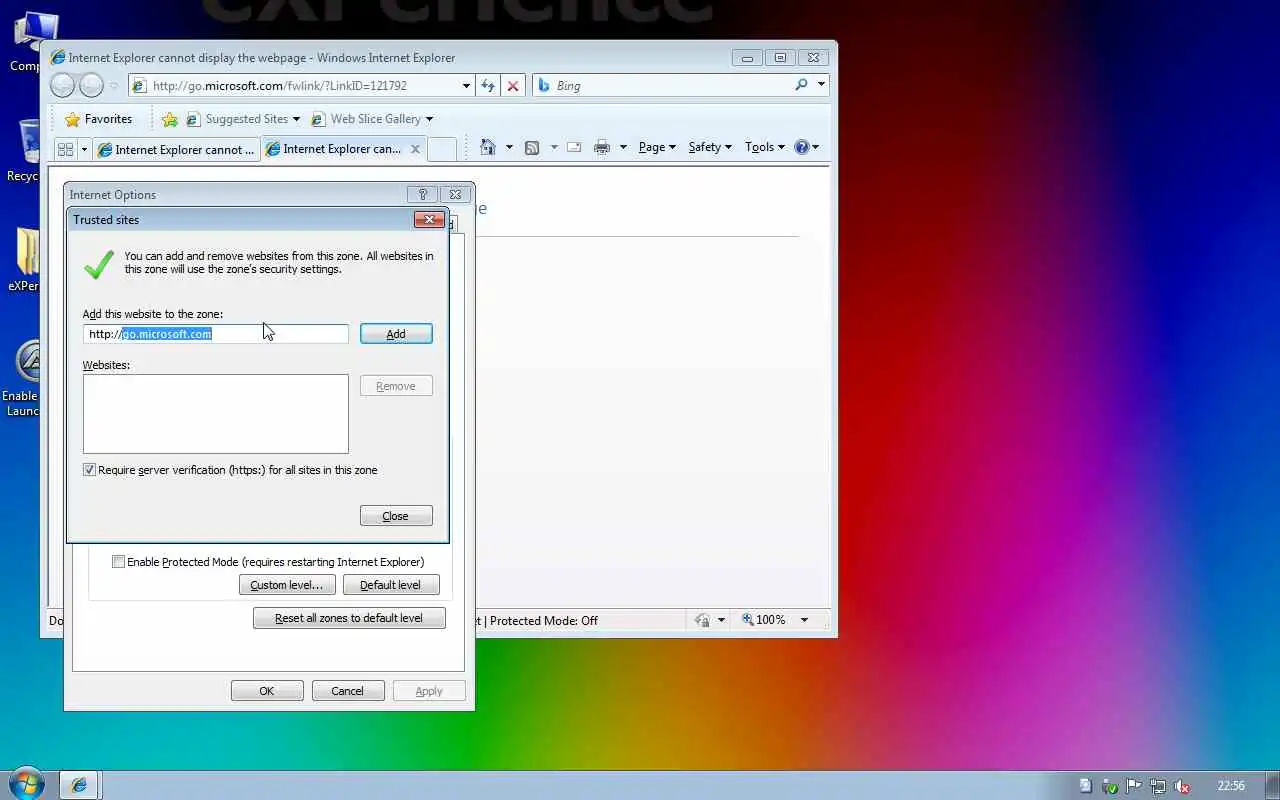Open search provider dropdown arrow
The width and height of the screenshot is (1280, 800).
[821, 85]
